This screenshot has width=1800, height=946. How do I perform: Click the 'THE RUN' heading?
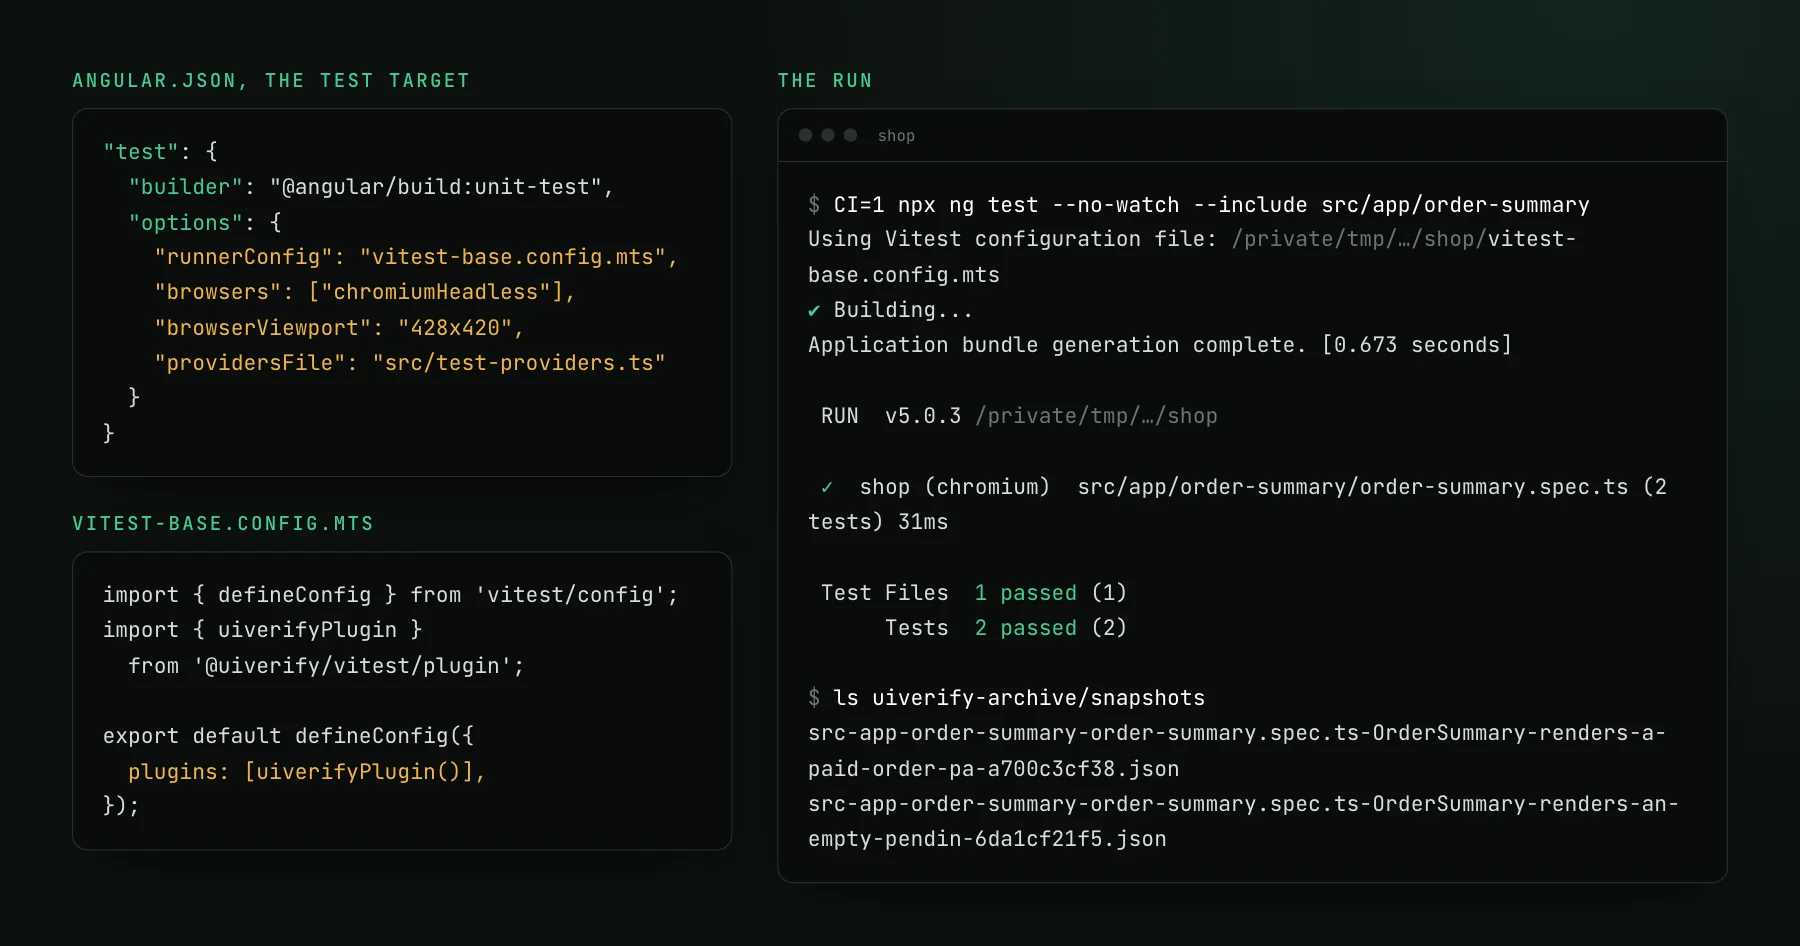coord(825,81)
